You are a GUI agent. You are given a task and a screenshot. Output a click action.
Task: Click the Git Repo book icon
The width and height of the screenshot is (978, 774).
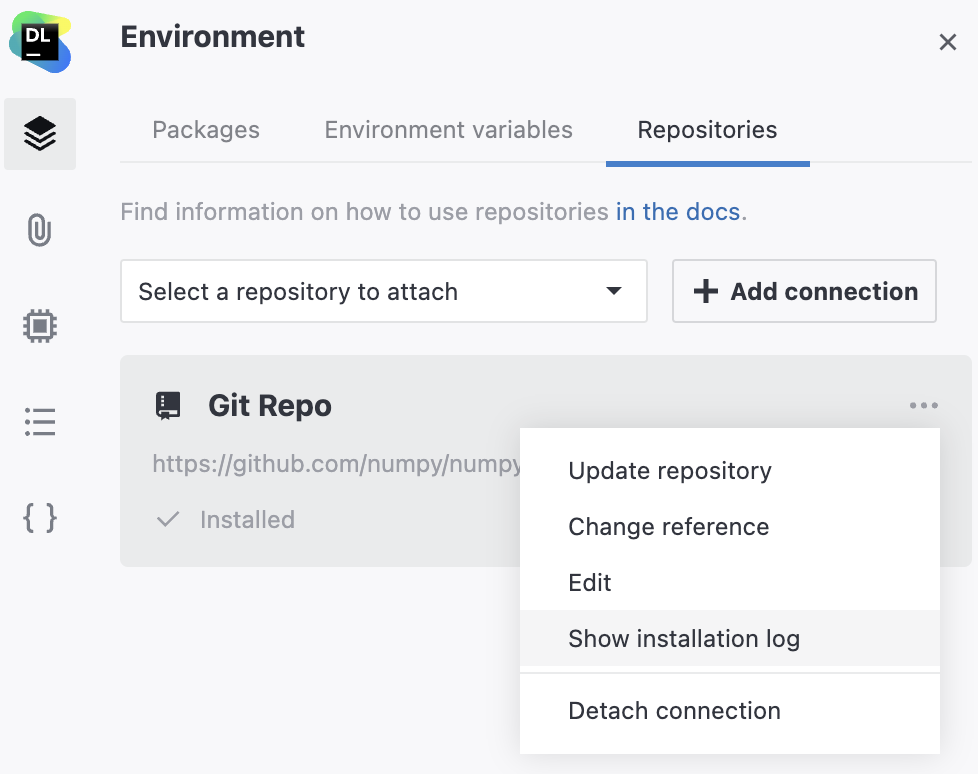167,405
